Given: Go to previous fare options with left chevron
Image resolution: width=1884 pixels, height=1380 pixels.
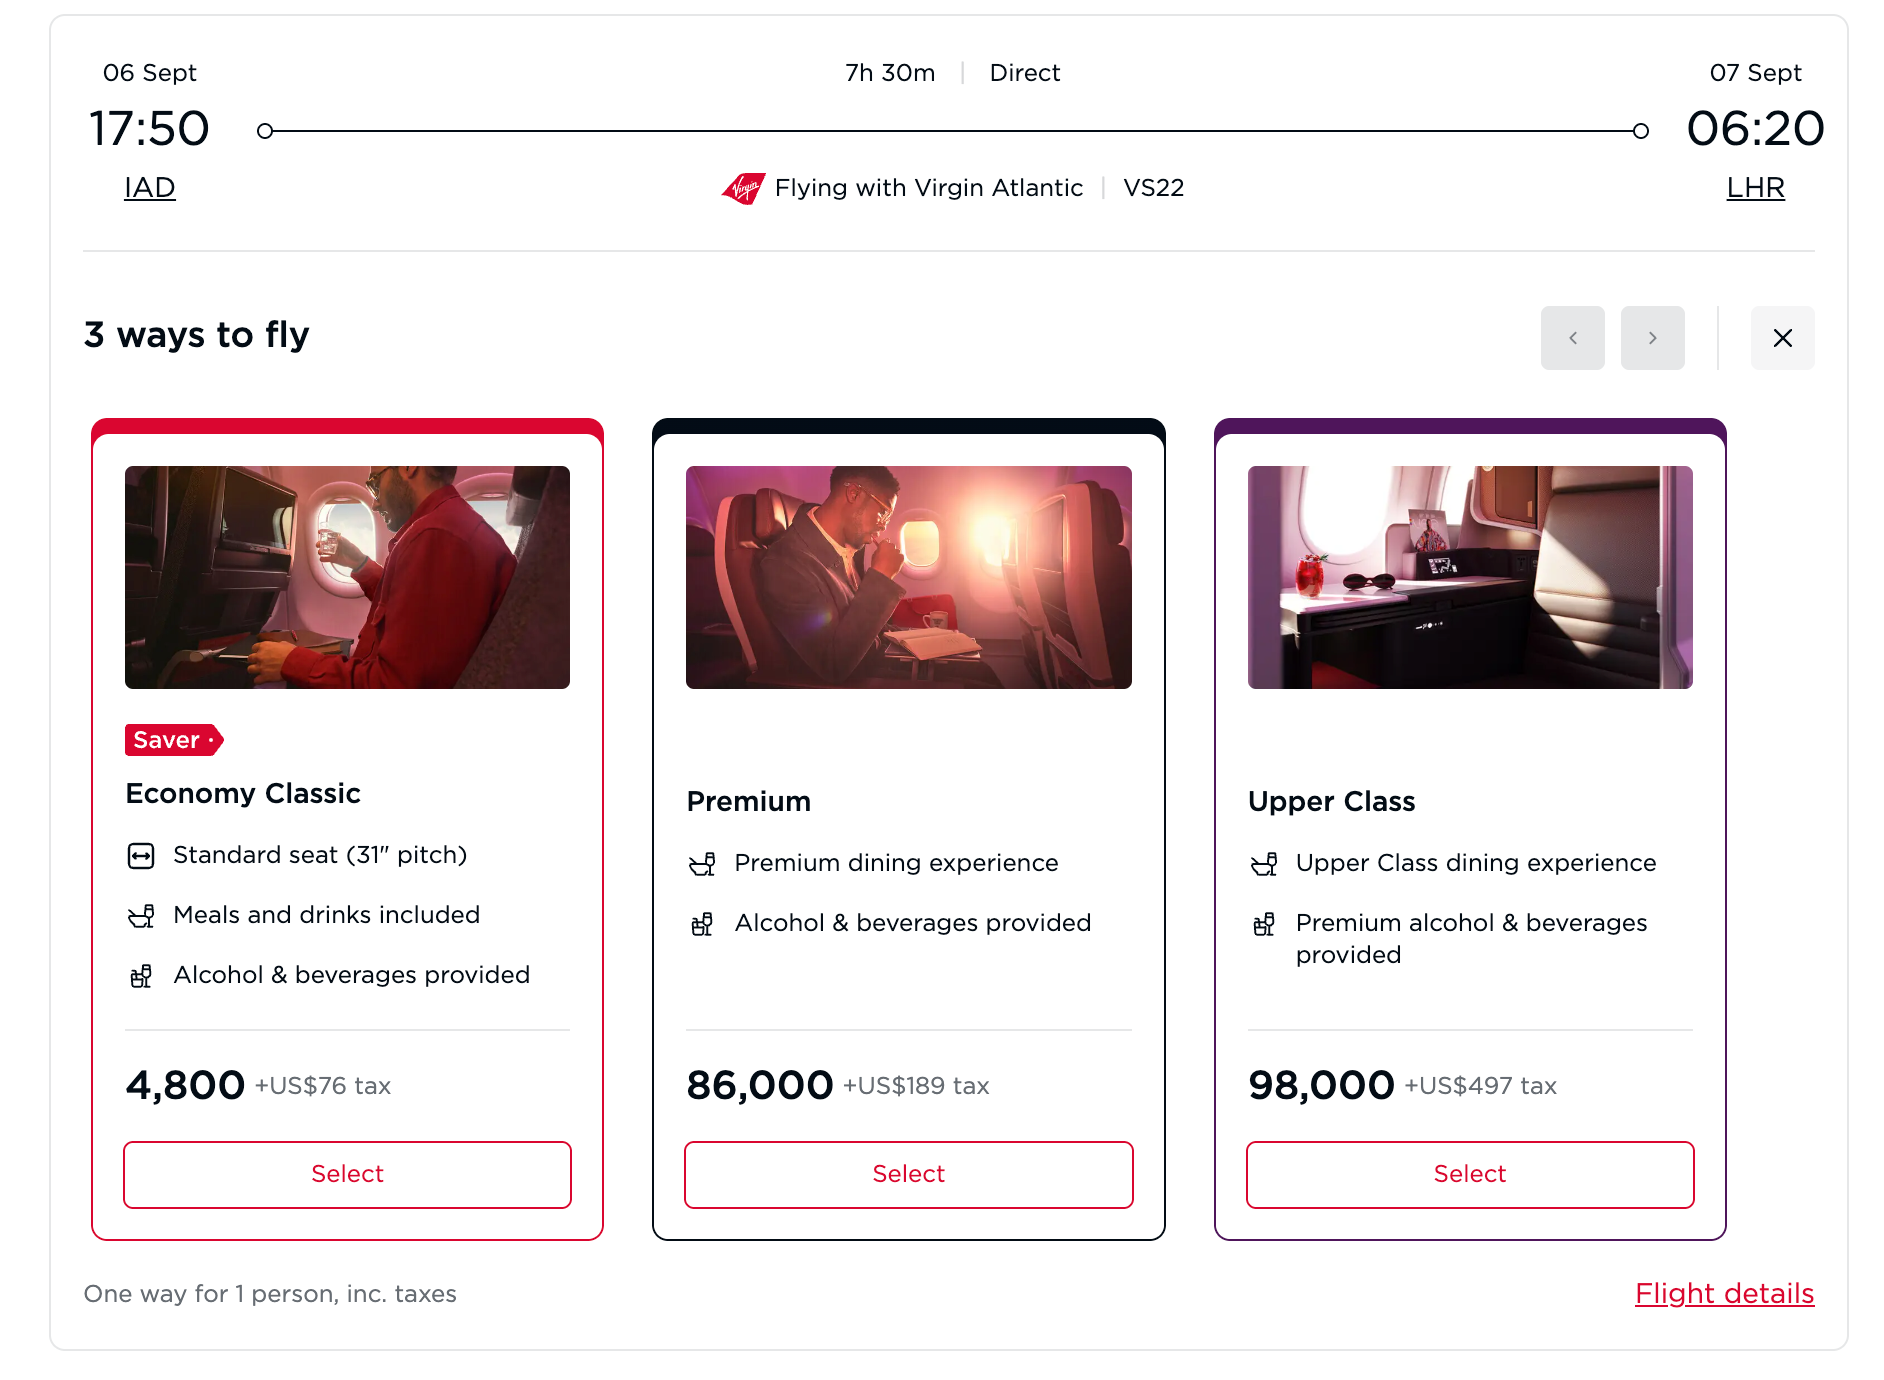Looking at the screenshot, I should pyautogui.click(x=1572, y=338).
